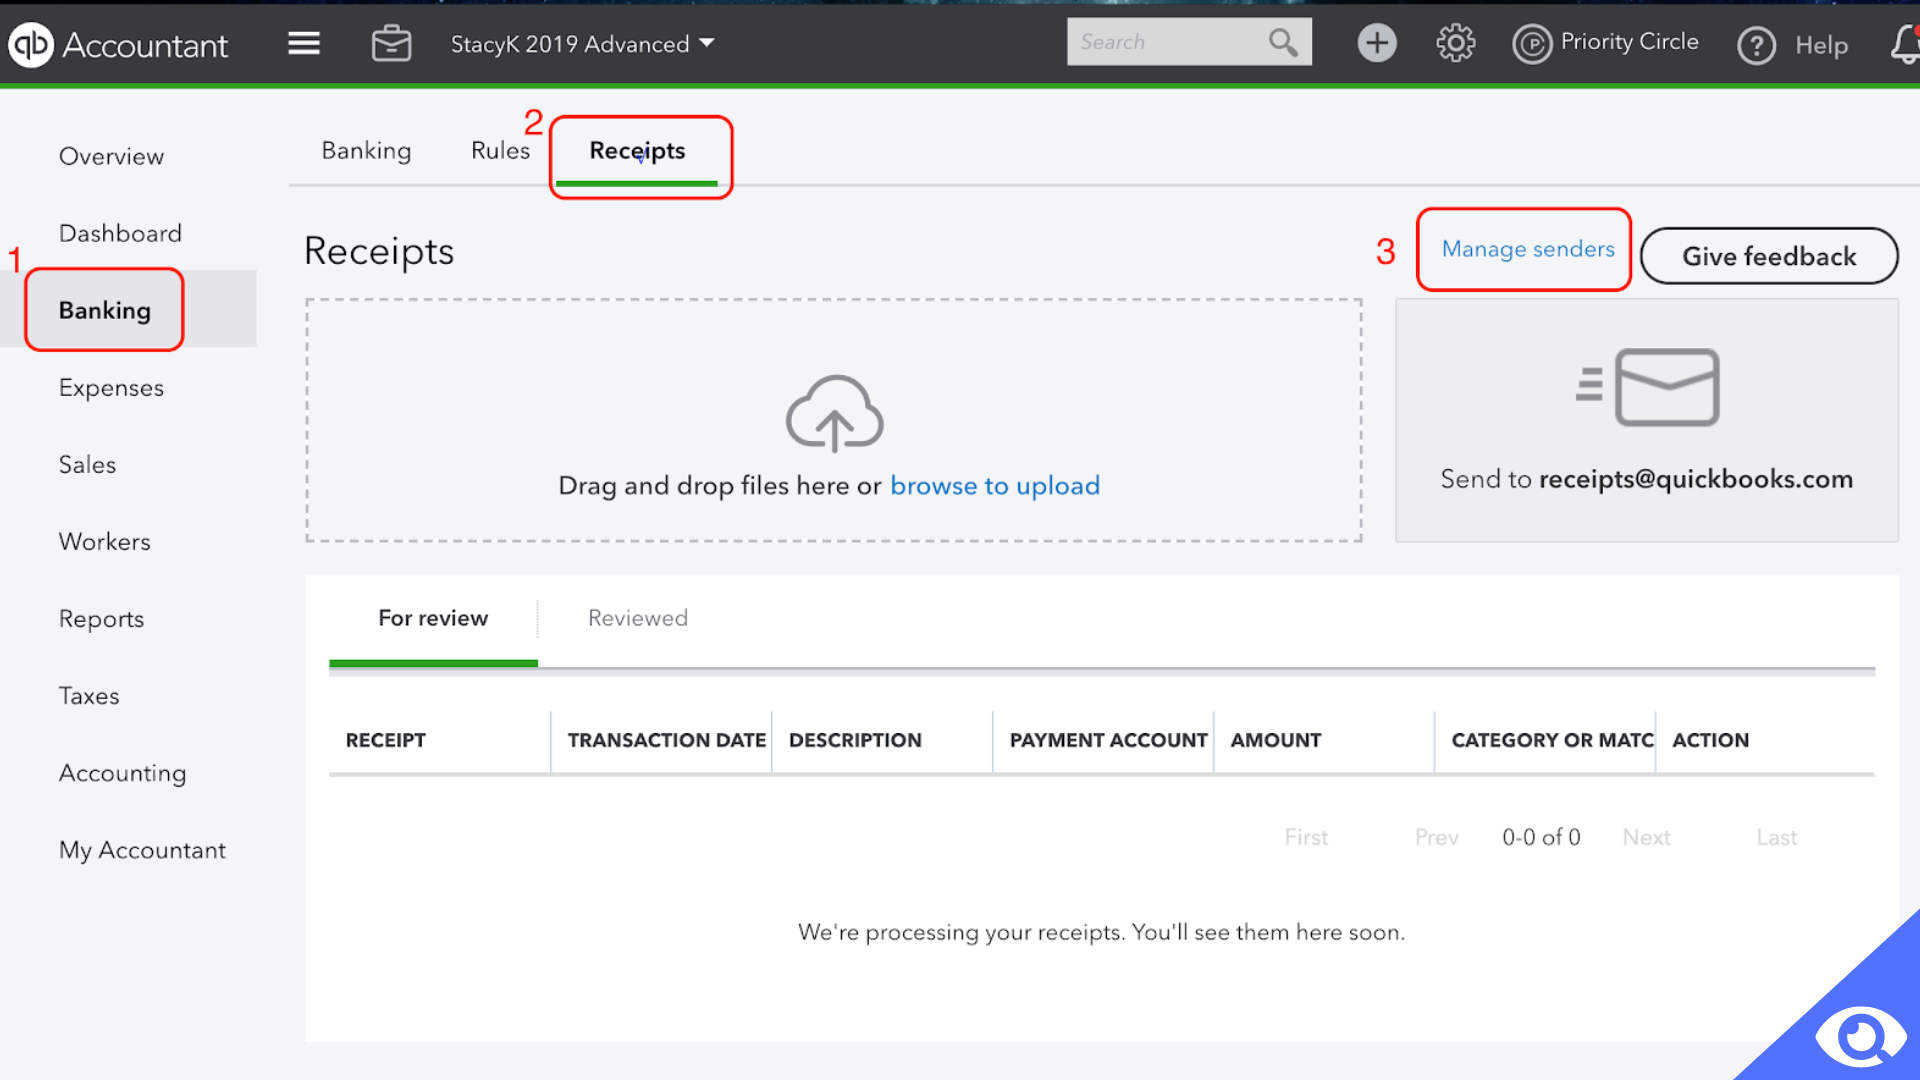
Task: Click the Next pagination link
Action: pyautogui.click(x=1646, y=838)
